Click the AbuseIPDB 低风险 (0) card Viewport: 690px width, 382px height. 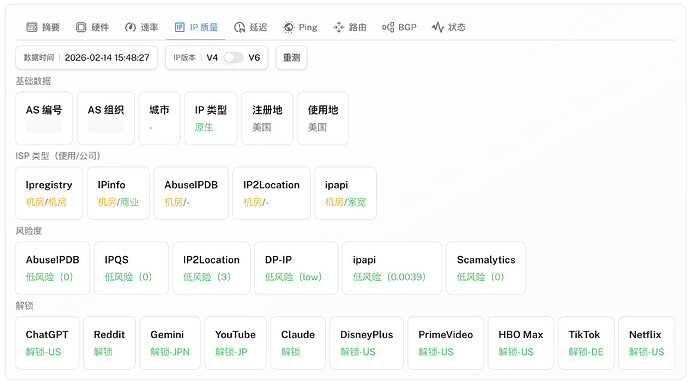[x=52, y=268]
